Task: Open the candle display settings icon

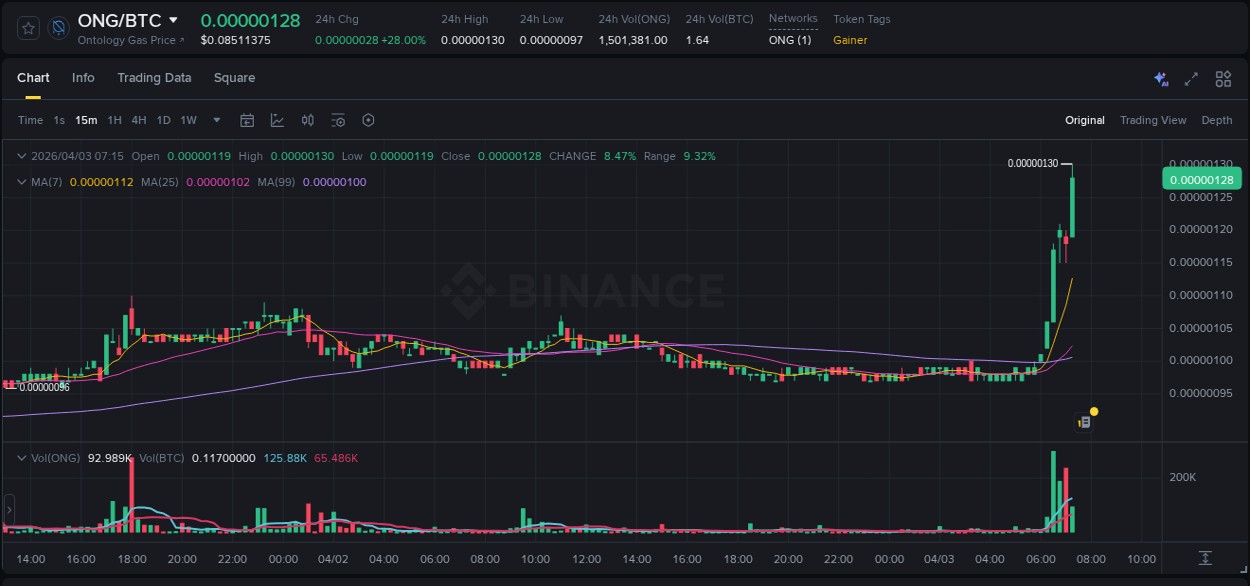Action: click(x=307, y=120)
